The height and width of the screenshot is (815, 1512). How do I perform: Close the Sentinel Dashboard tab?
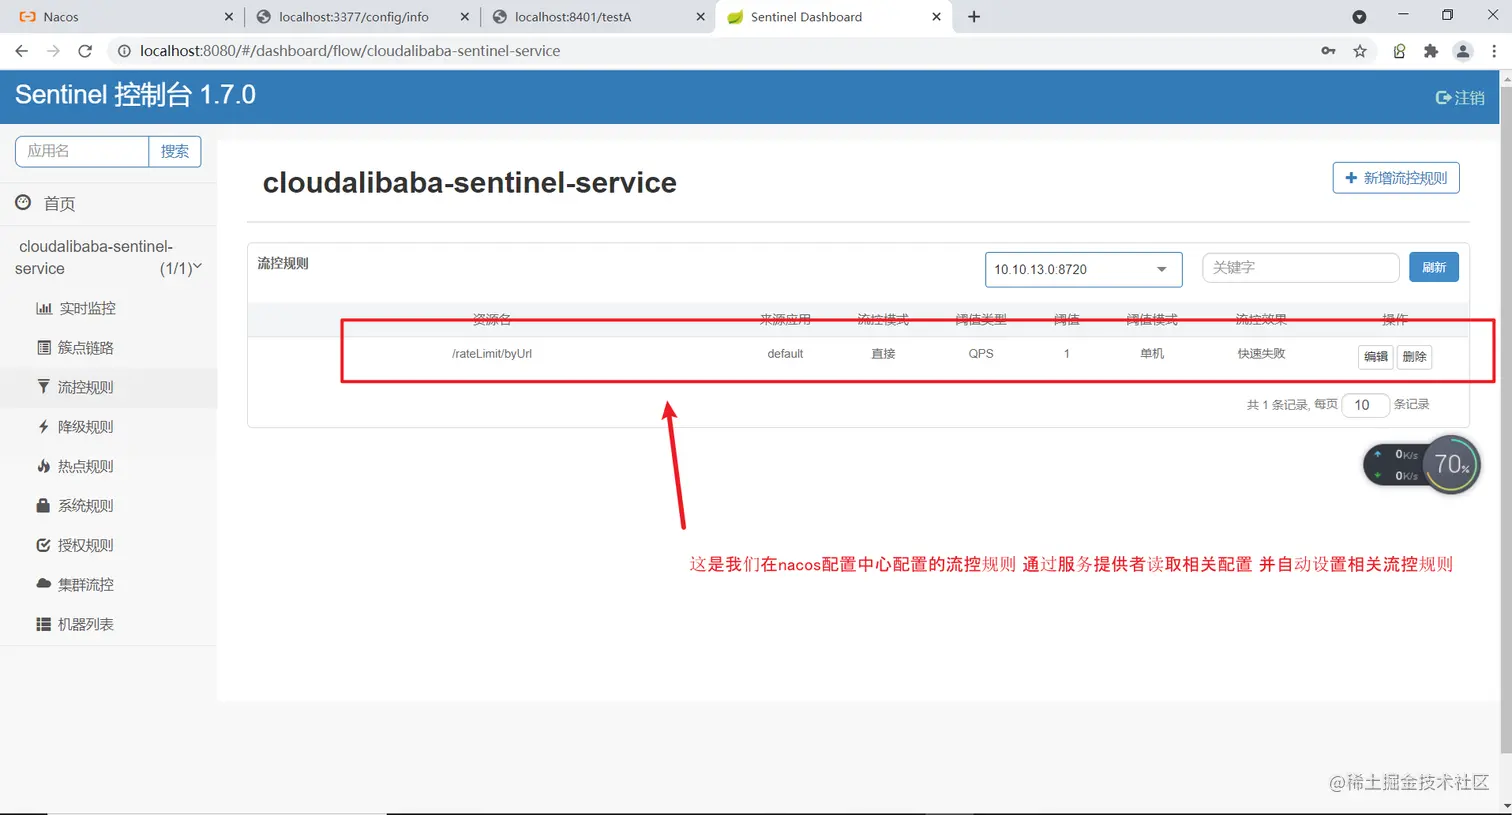[x=936, y=17]
